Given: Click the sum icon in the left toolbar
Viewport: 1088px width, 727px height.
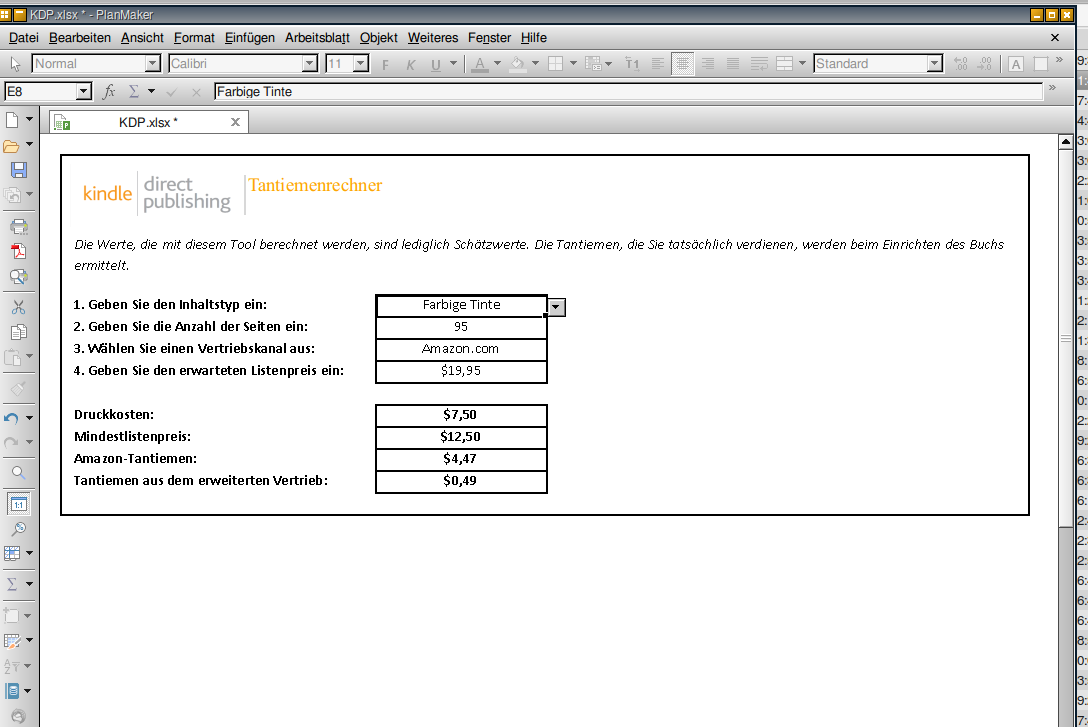Looking at the screenshot, I should (12, 584).
